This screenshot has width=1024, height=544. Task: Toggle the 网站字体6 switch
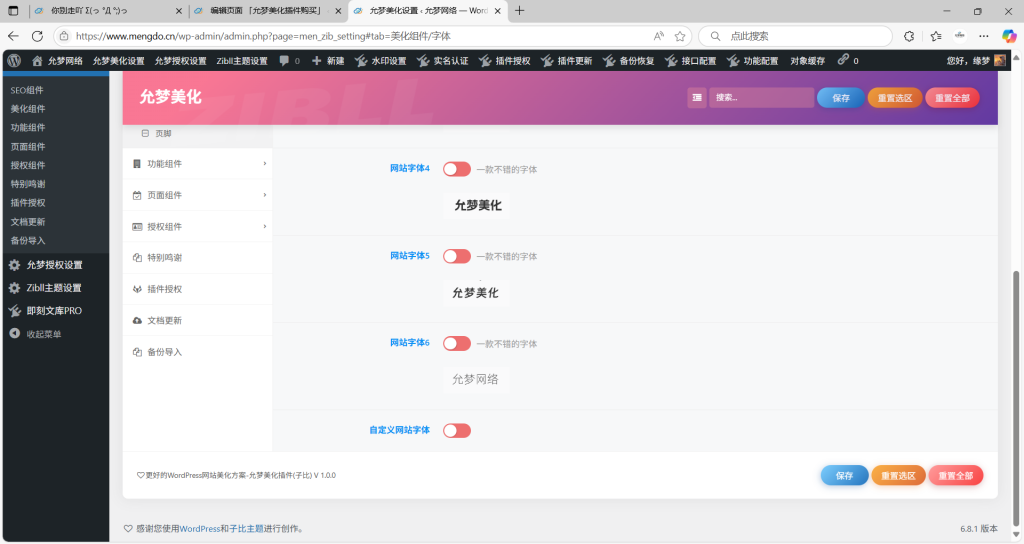point(456,344)
